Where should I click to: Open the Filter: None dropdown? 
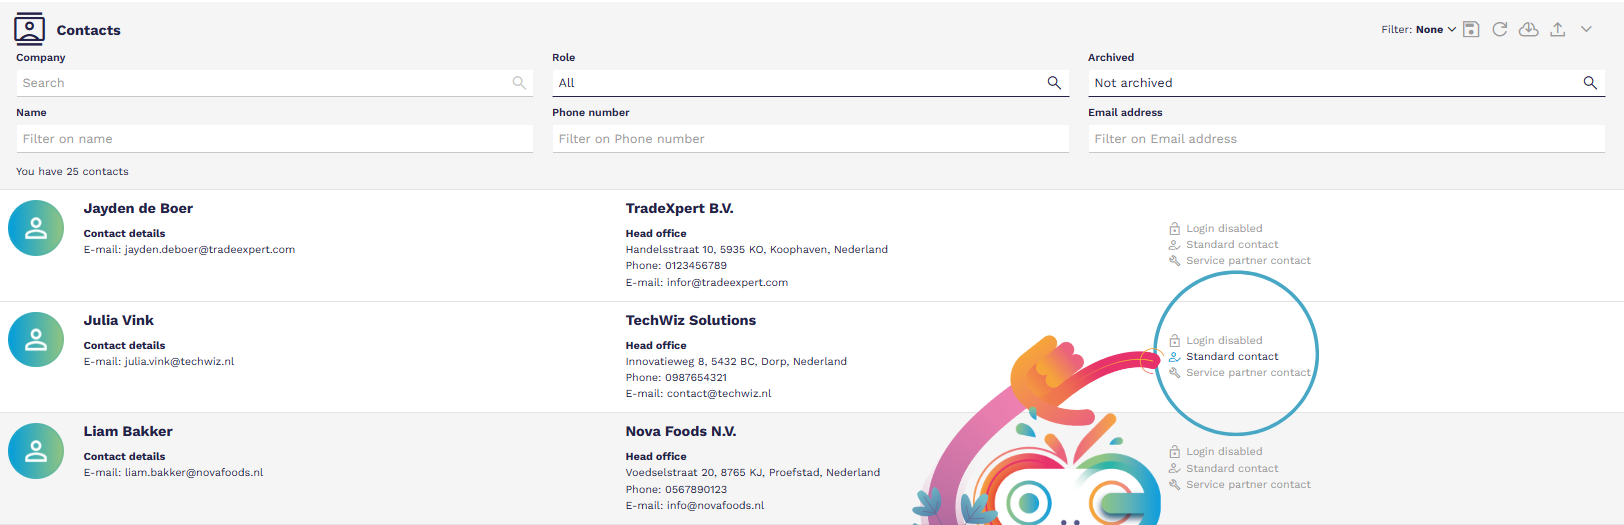click(x=1418, y=29)
